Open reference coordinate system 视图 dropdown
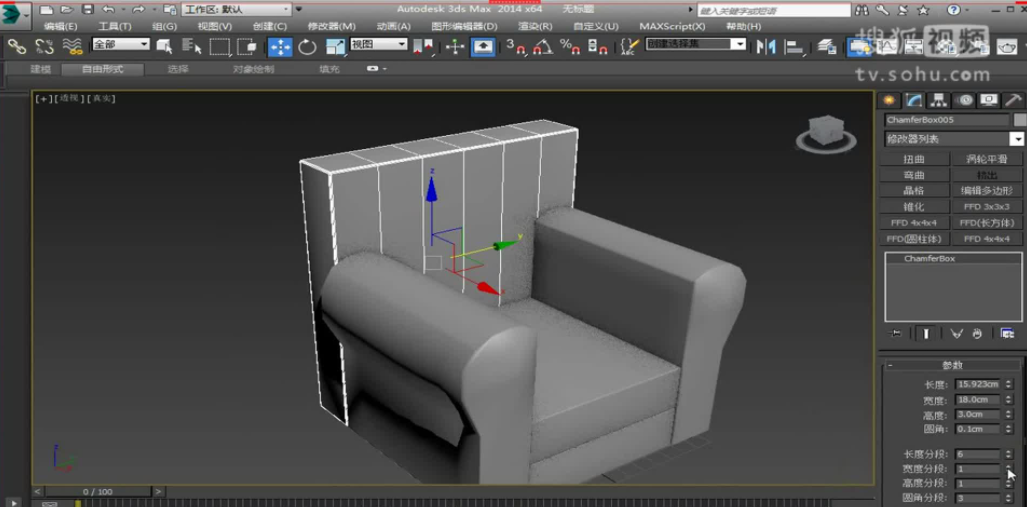Image resolution: width=1027 pixels, height=507 pixels. (x=379, y=44)
